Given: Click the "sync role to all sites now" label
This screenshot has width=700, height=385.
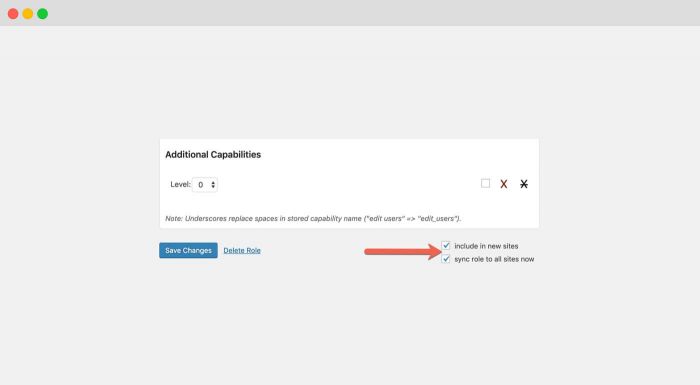Looking at the screenshot, I should click(x=494, y=259).
